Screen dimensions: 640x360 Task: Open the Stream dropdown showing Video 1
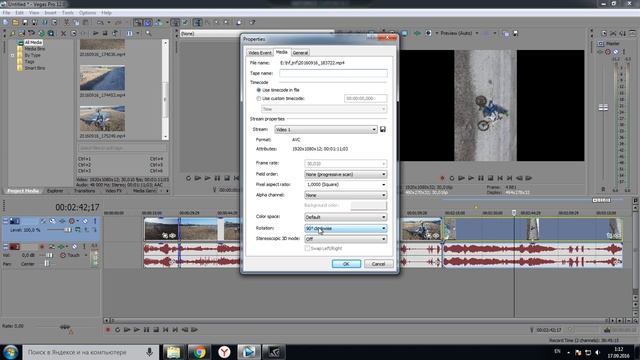pyautogui.click(x=326, y=129)
